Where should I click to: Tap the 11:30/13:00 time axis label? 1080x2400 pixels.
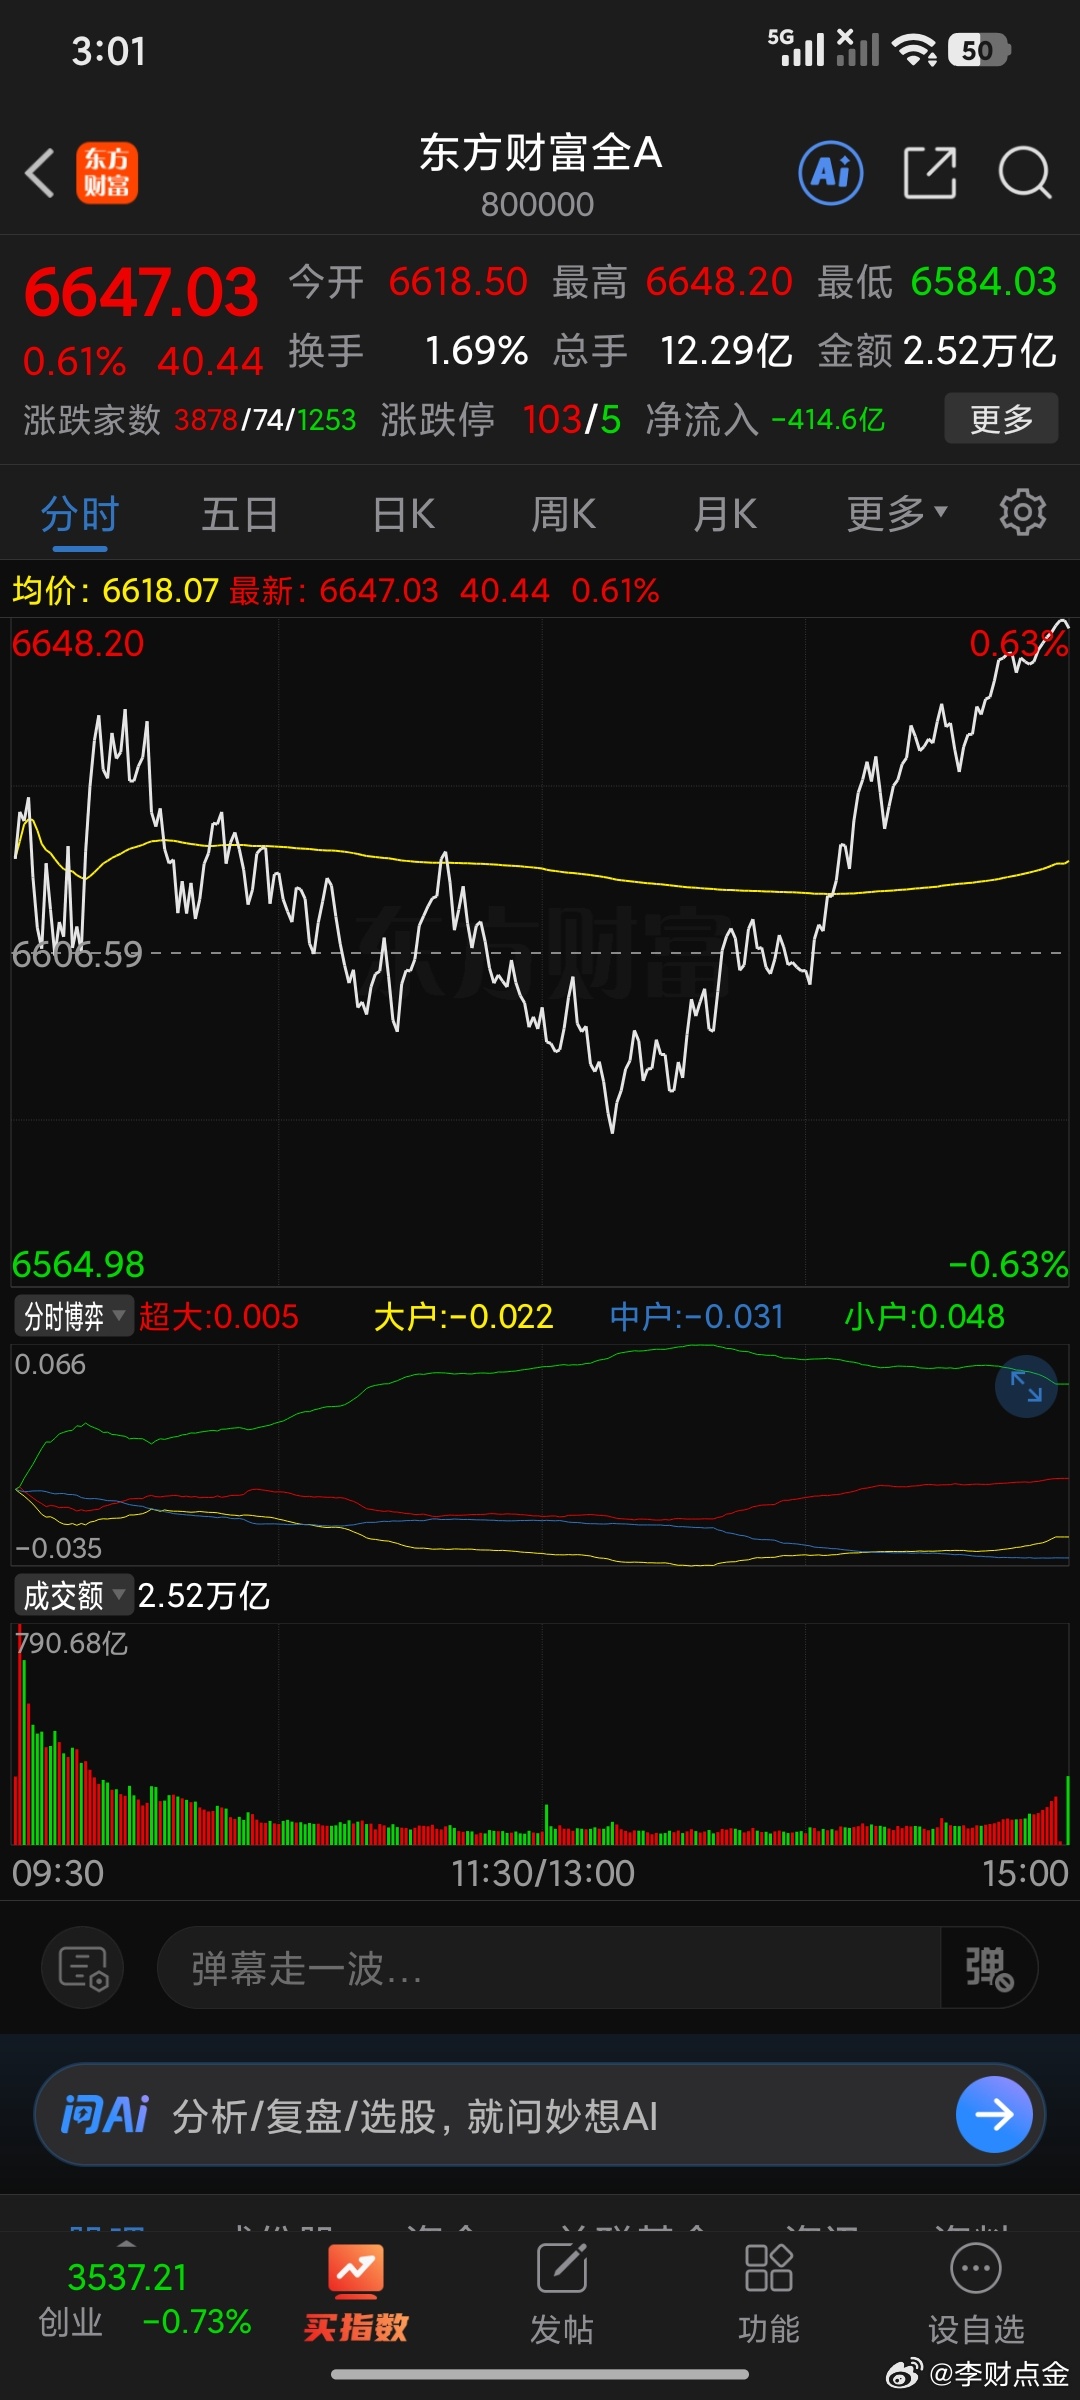click(543, 1873)
